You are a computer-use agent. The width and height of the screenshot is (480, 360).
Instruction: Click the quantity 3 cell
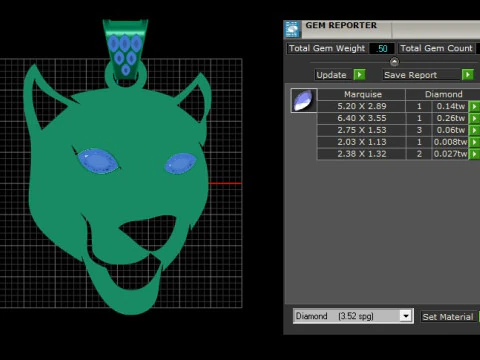pos(419,130)
